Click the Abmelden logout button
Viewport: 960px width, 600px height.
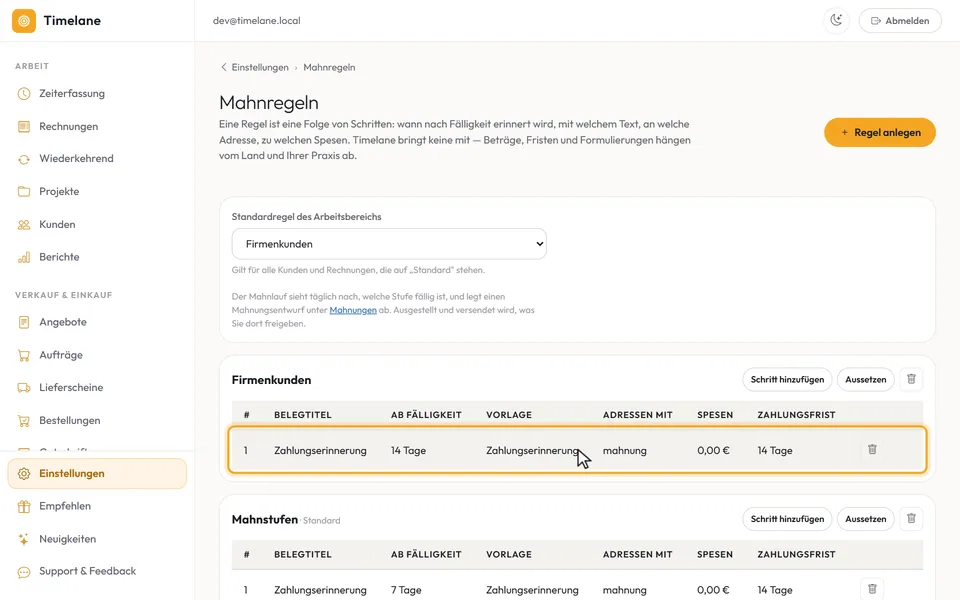click(900, 21)
